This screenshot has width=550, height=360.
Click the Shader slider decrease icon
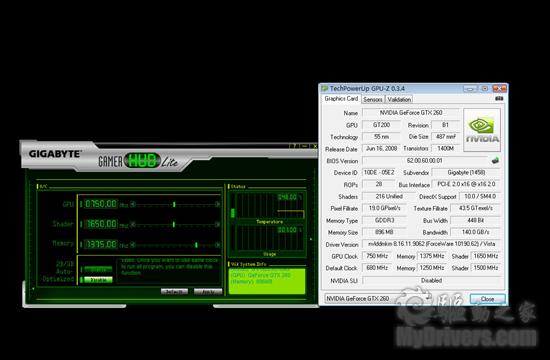click(x=133, y=224)
